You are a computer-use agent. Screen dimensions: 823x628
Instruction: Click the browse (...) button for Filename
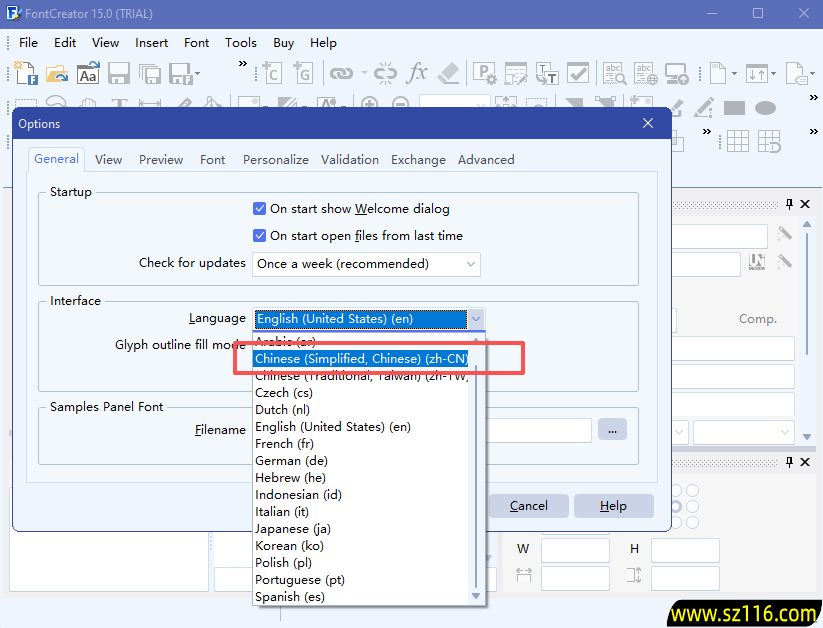pos(612,429)
